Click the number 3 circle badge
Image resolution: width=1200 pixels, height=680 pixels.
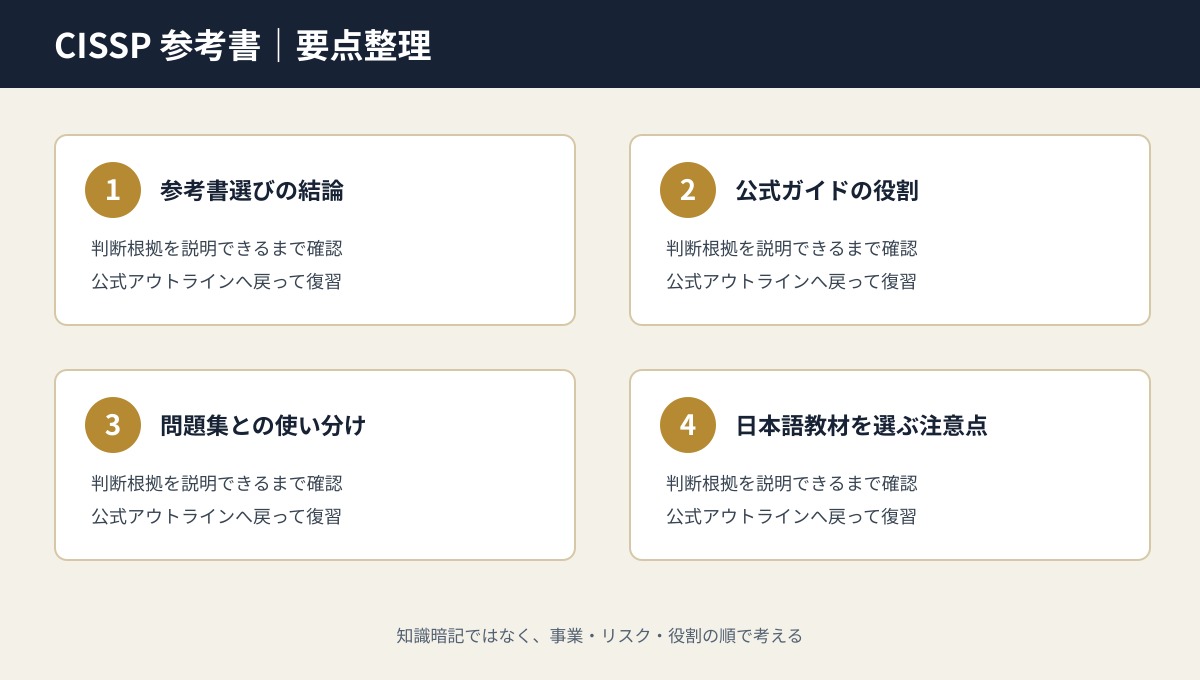(x=113, y=425)
